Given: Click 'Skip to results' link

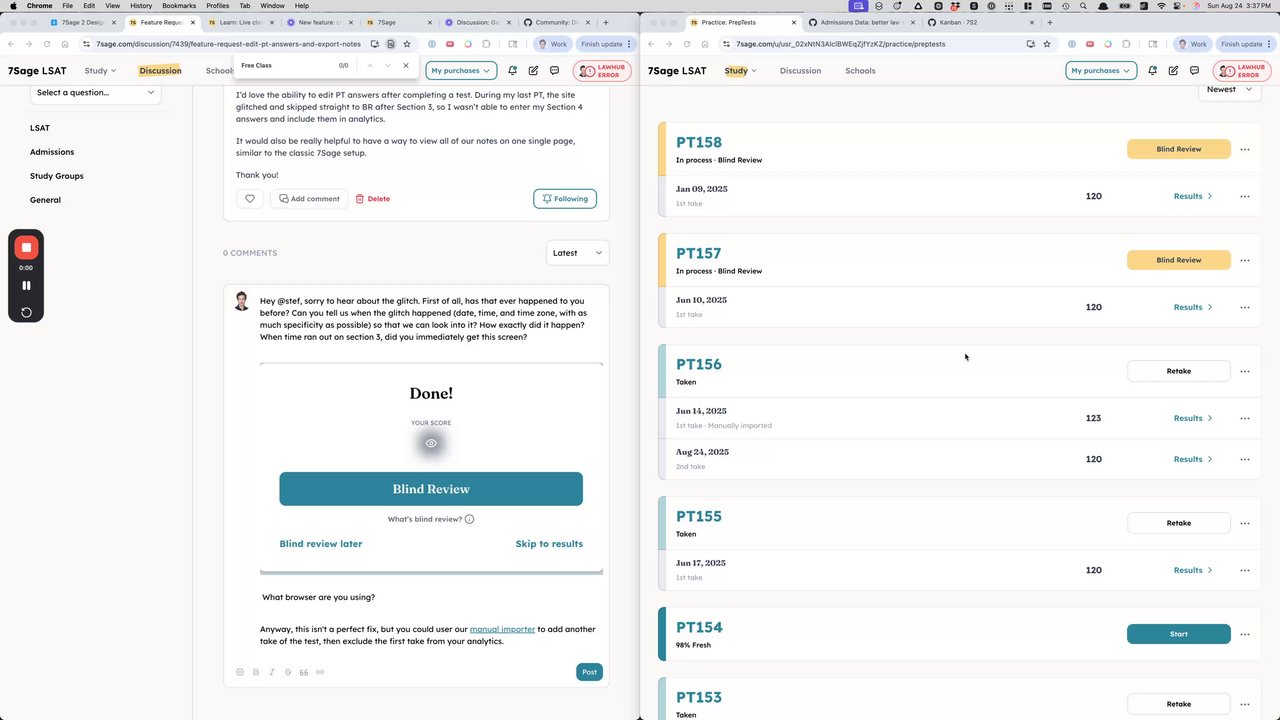Looking at the screenshot, I should click(x=549, y=544).
